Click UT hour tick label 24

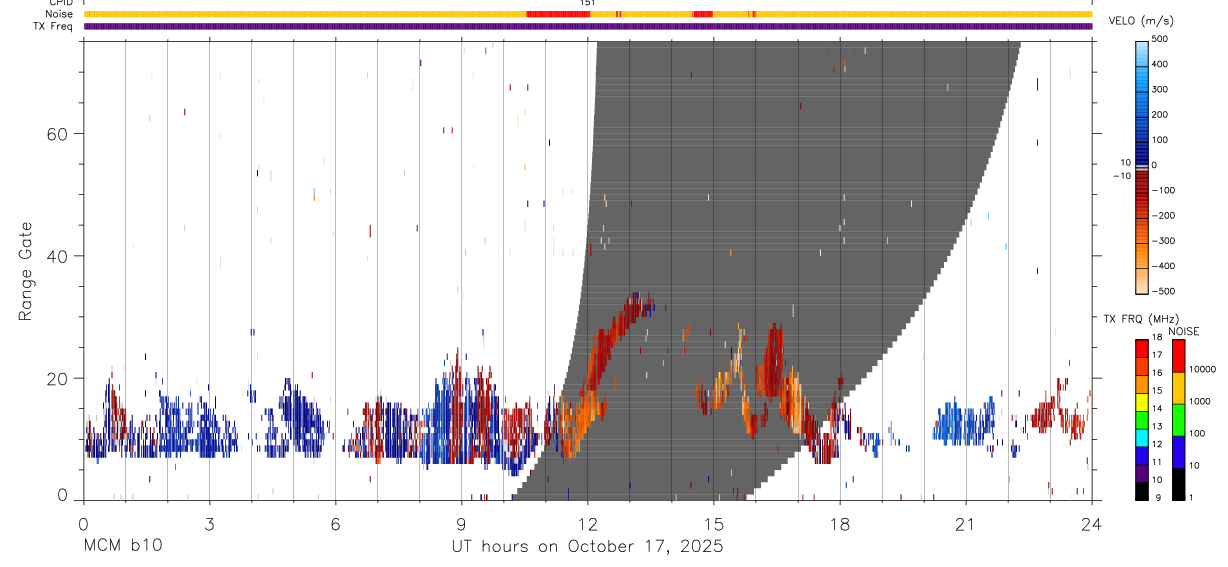coord(1092,524)
